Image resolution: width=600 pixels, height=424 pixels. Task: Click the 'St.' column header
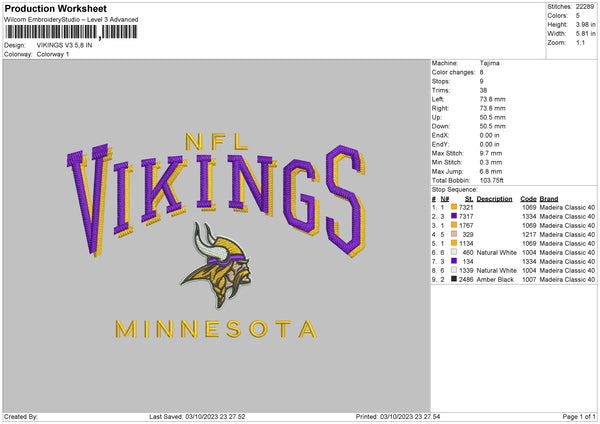pos(469,199)
